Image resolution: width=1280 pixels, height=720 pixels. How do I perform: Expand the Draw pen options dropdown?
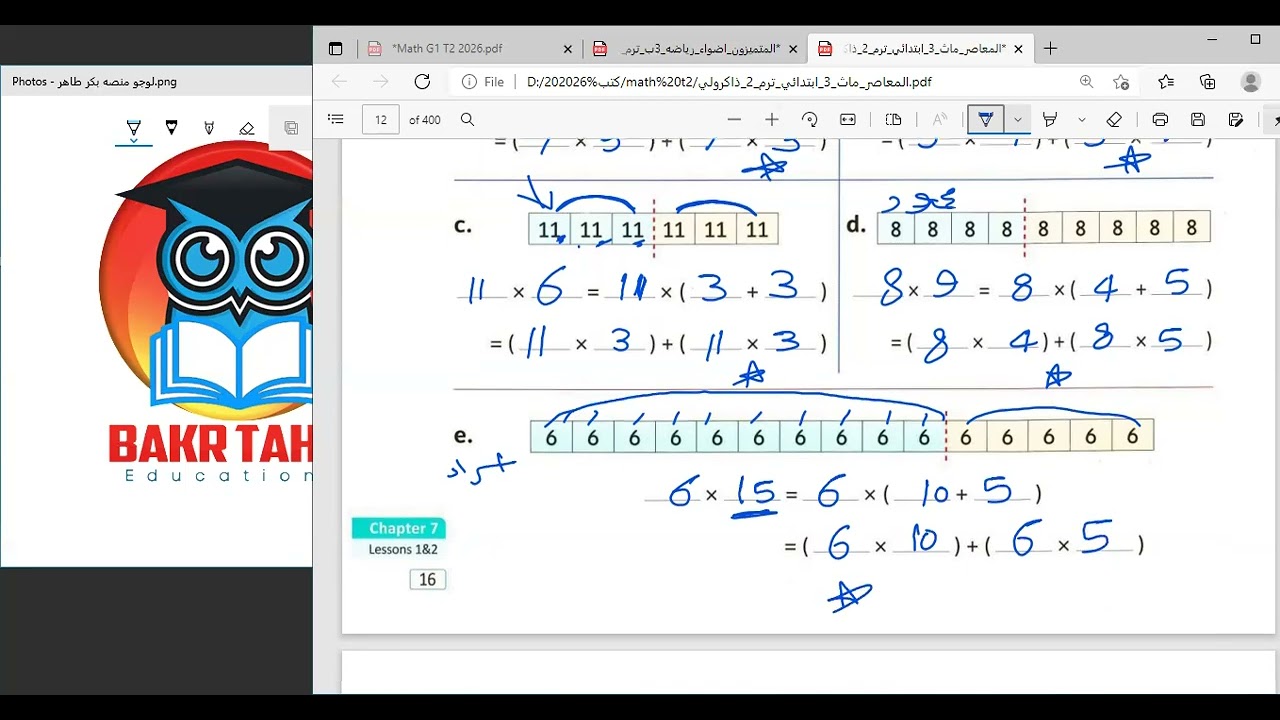1018,119
